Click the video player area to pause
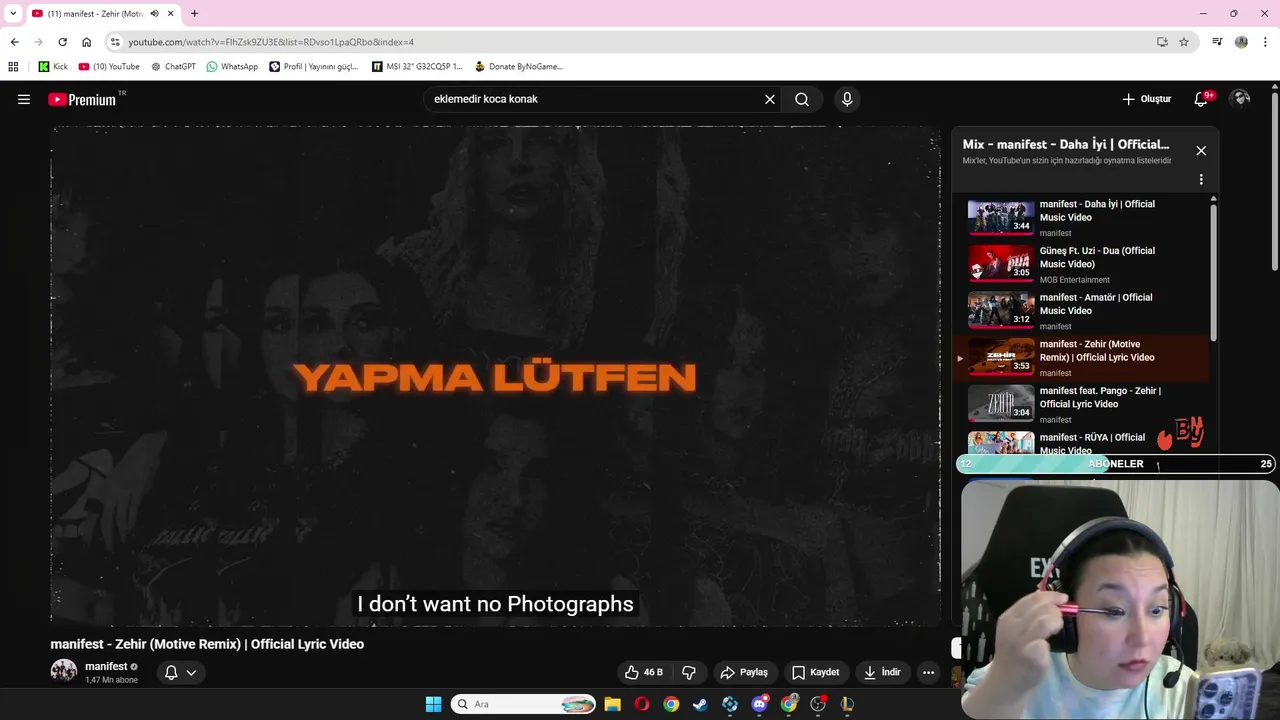Screen dimensions: 1280x720 (495, 376)
